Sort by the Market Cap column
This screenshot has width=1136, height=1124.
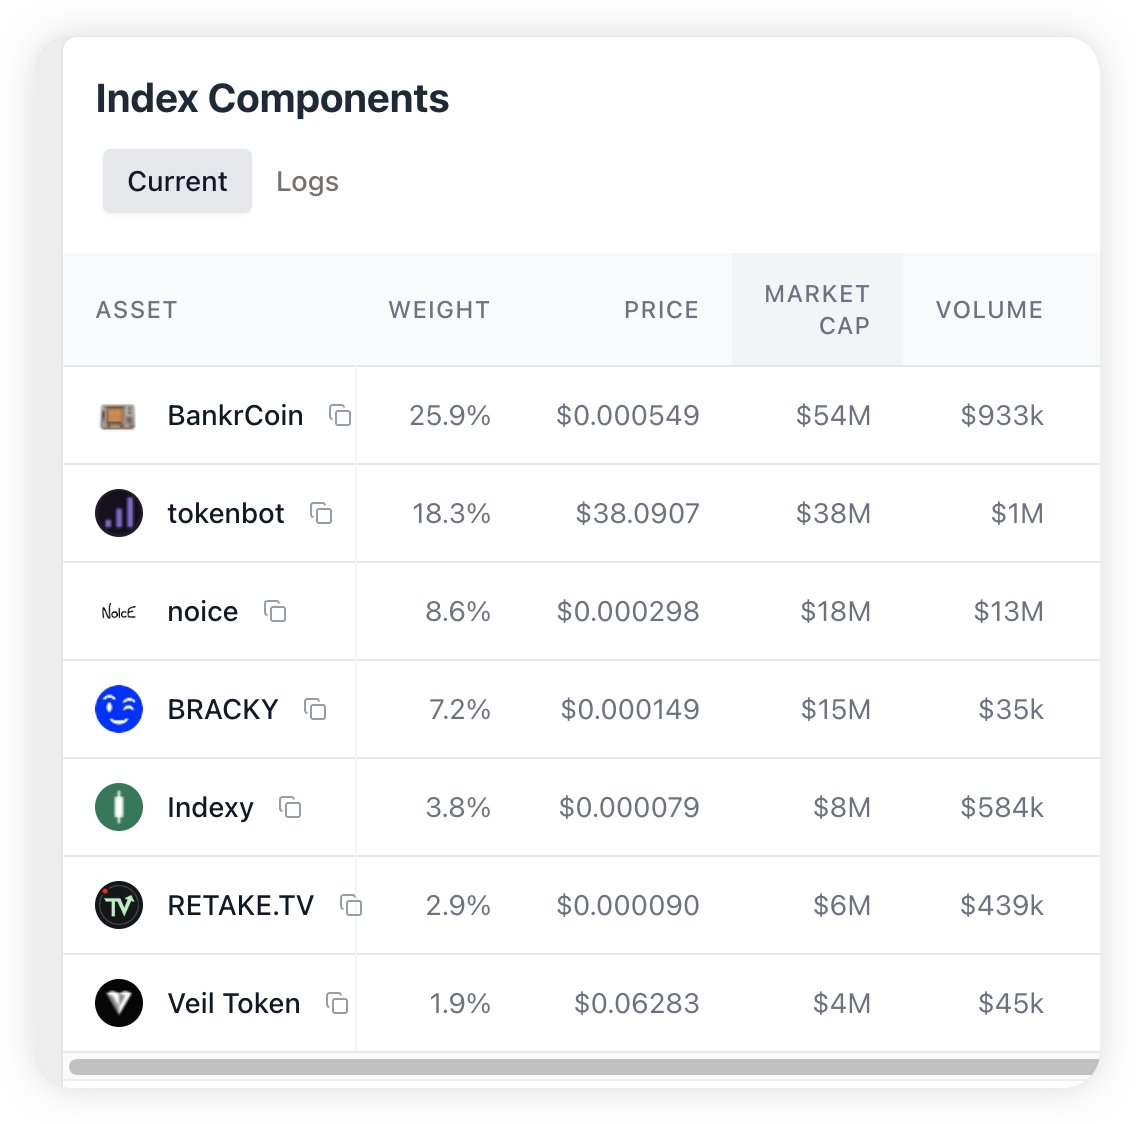click(x=816, y=310)
